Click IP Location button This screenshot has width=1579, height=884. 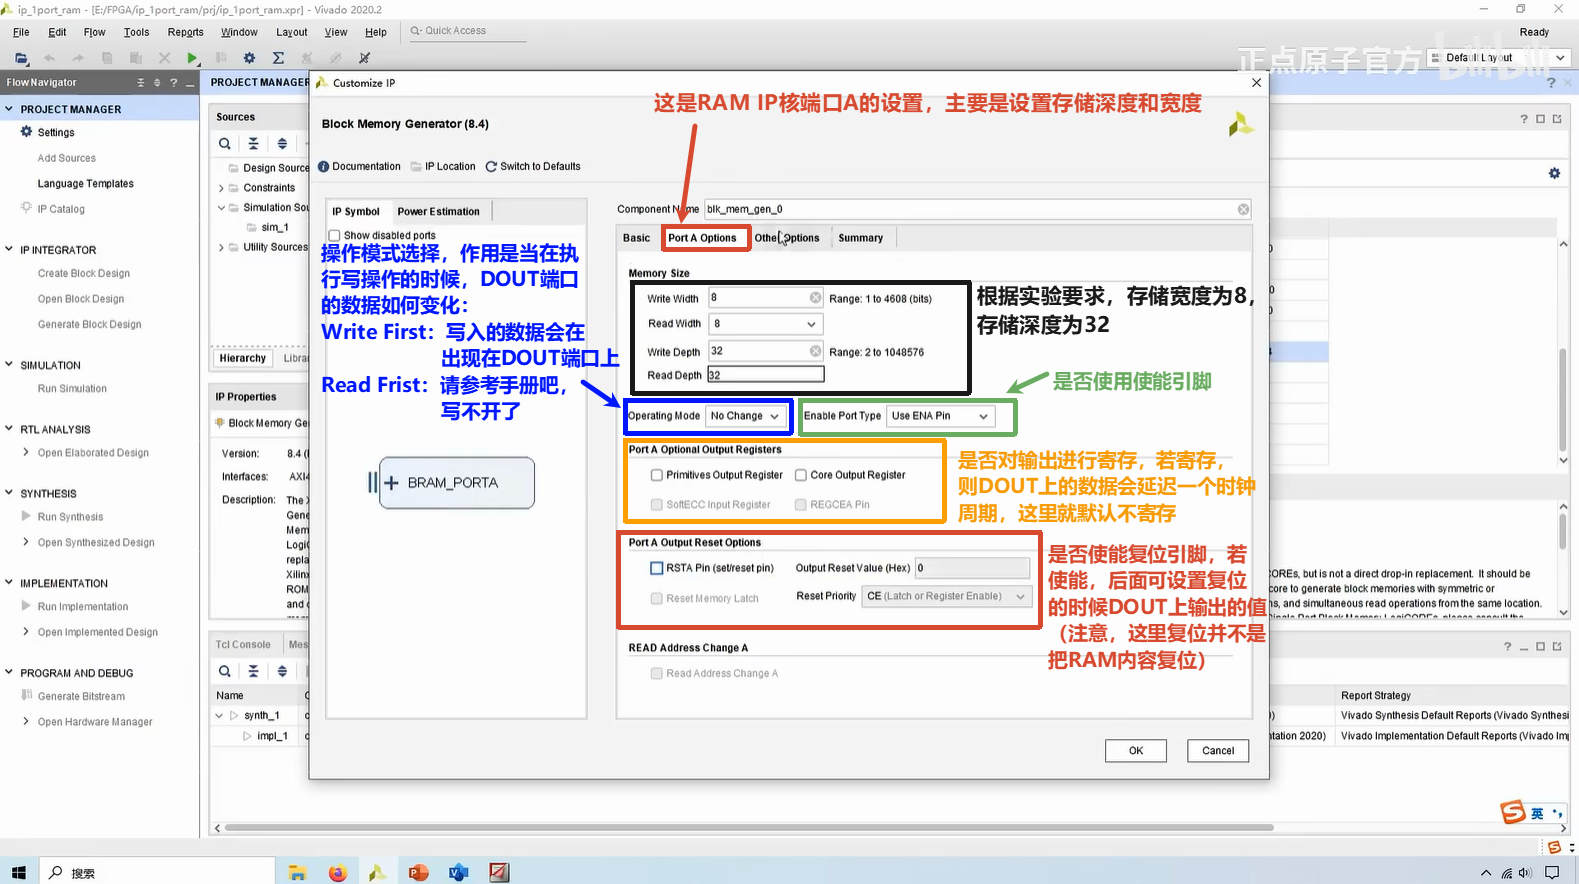(x=444, y=167)
